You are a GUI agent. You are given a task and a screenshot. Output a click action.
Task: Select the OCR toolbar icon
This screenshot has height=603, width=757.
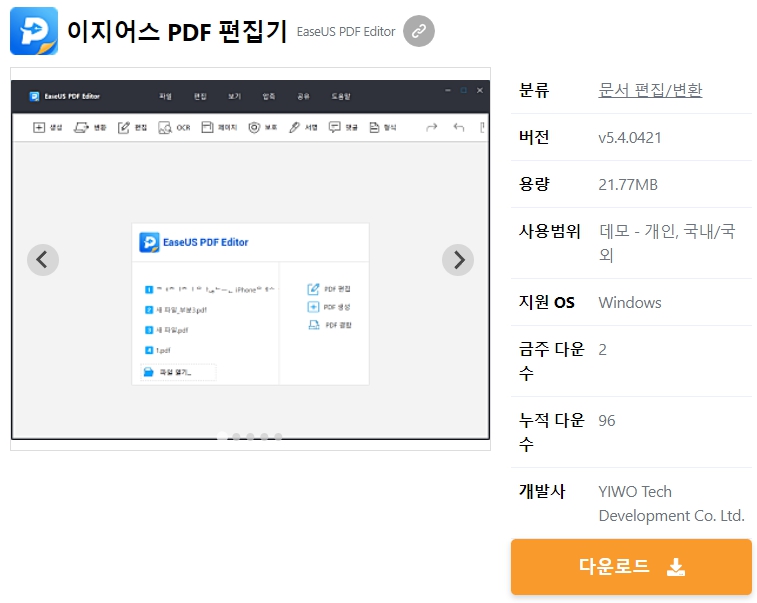tap(165, 127)
